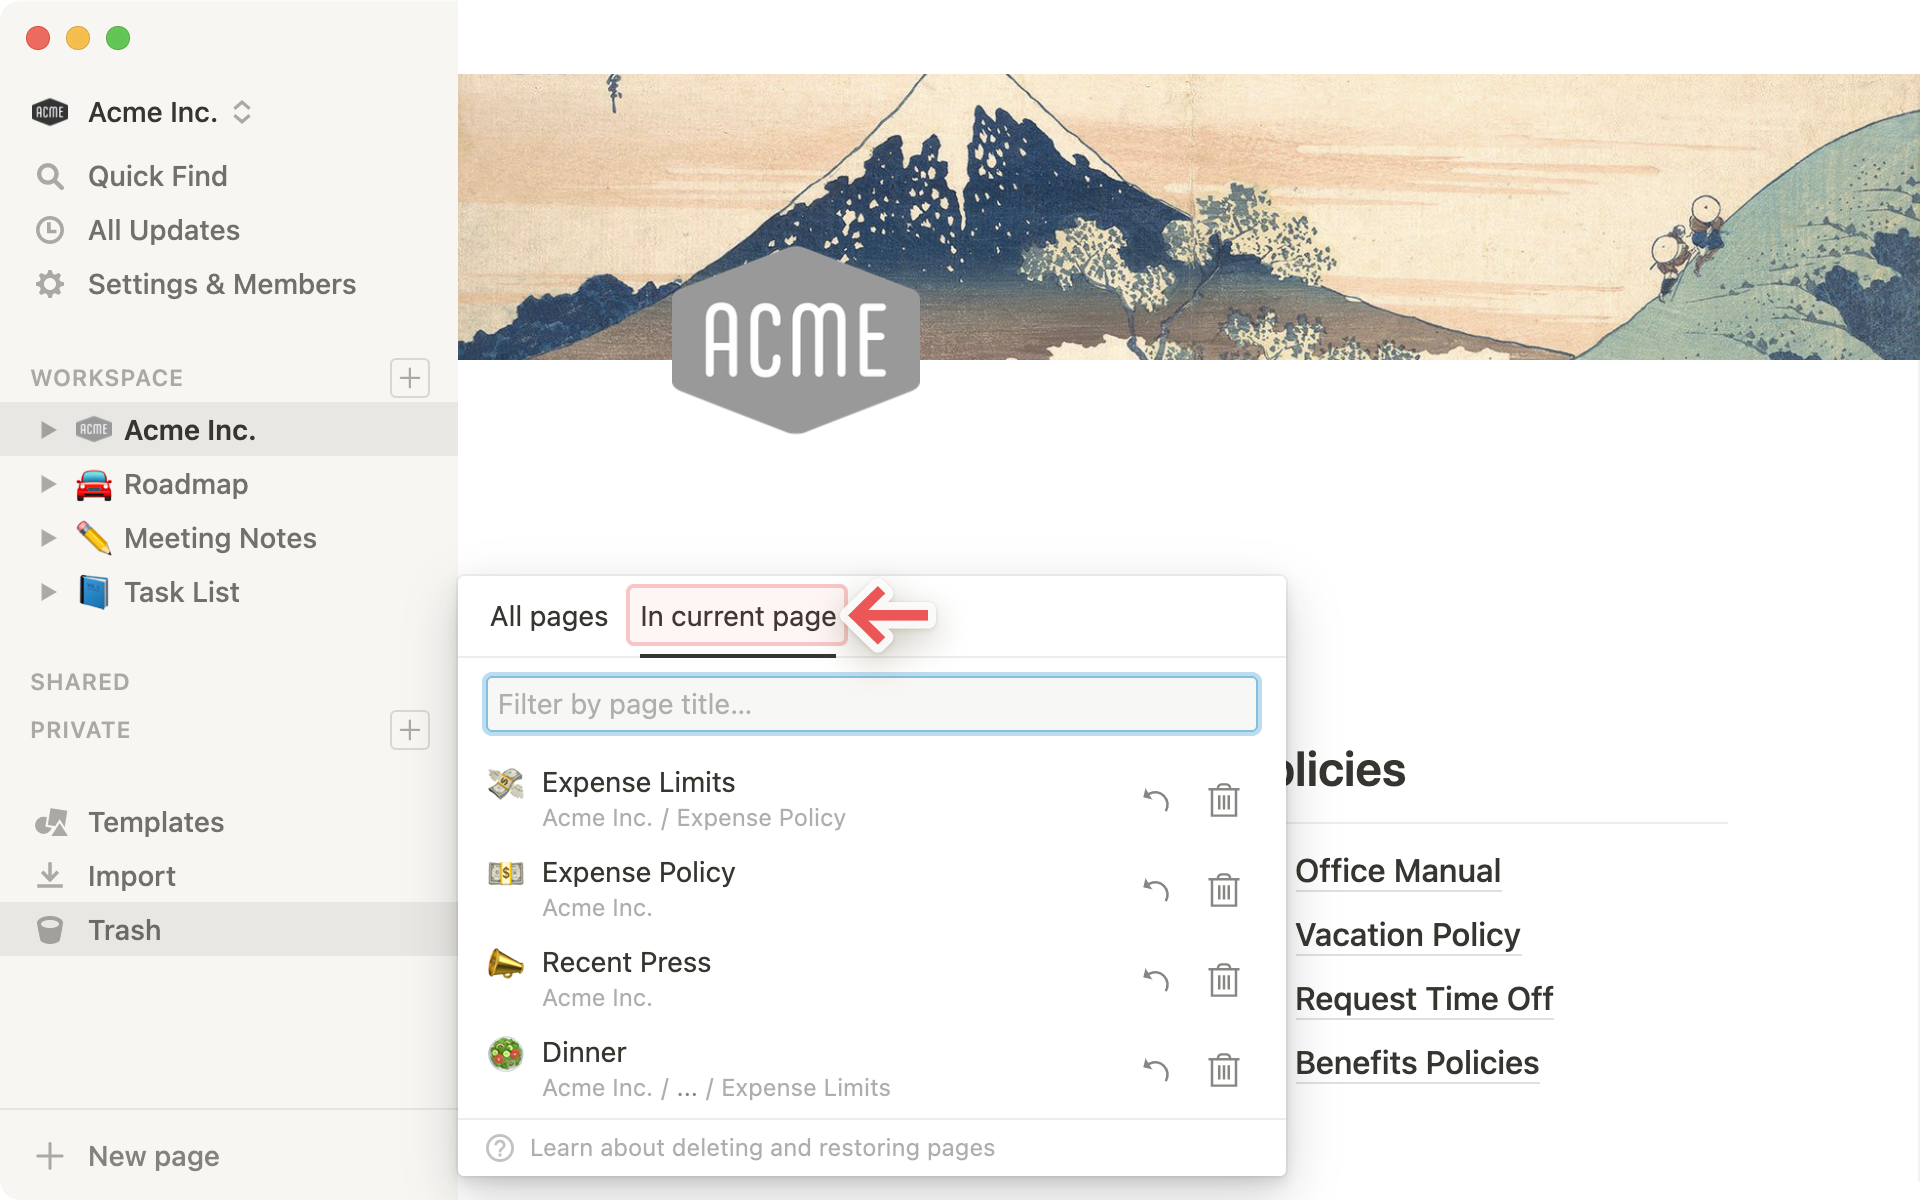
Task: Click the restore icon for Expense Policy
Action: point(1158,889)
